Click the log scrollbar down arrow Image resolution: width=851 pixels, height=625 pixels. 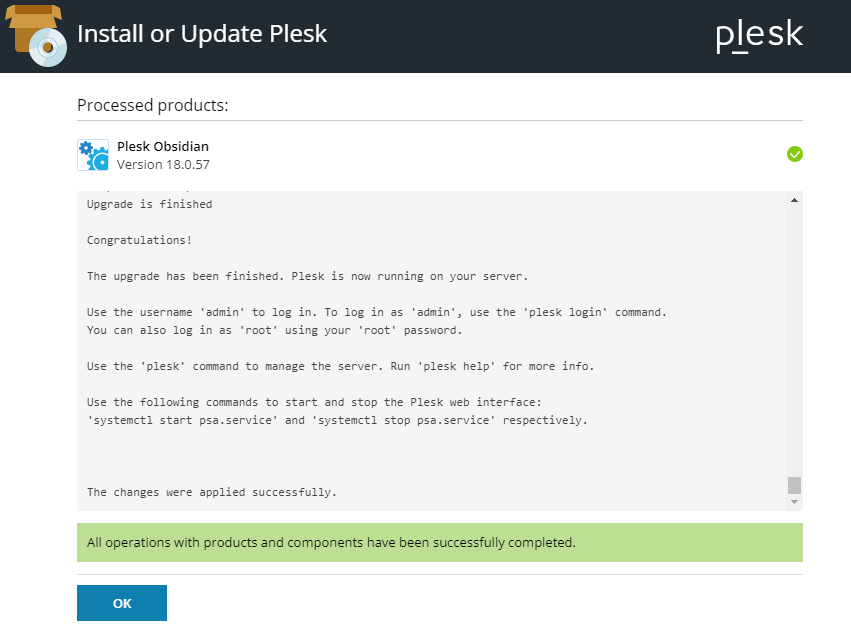pos(794,502)
